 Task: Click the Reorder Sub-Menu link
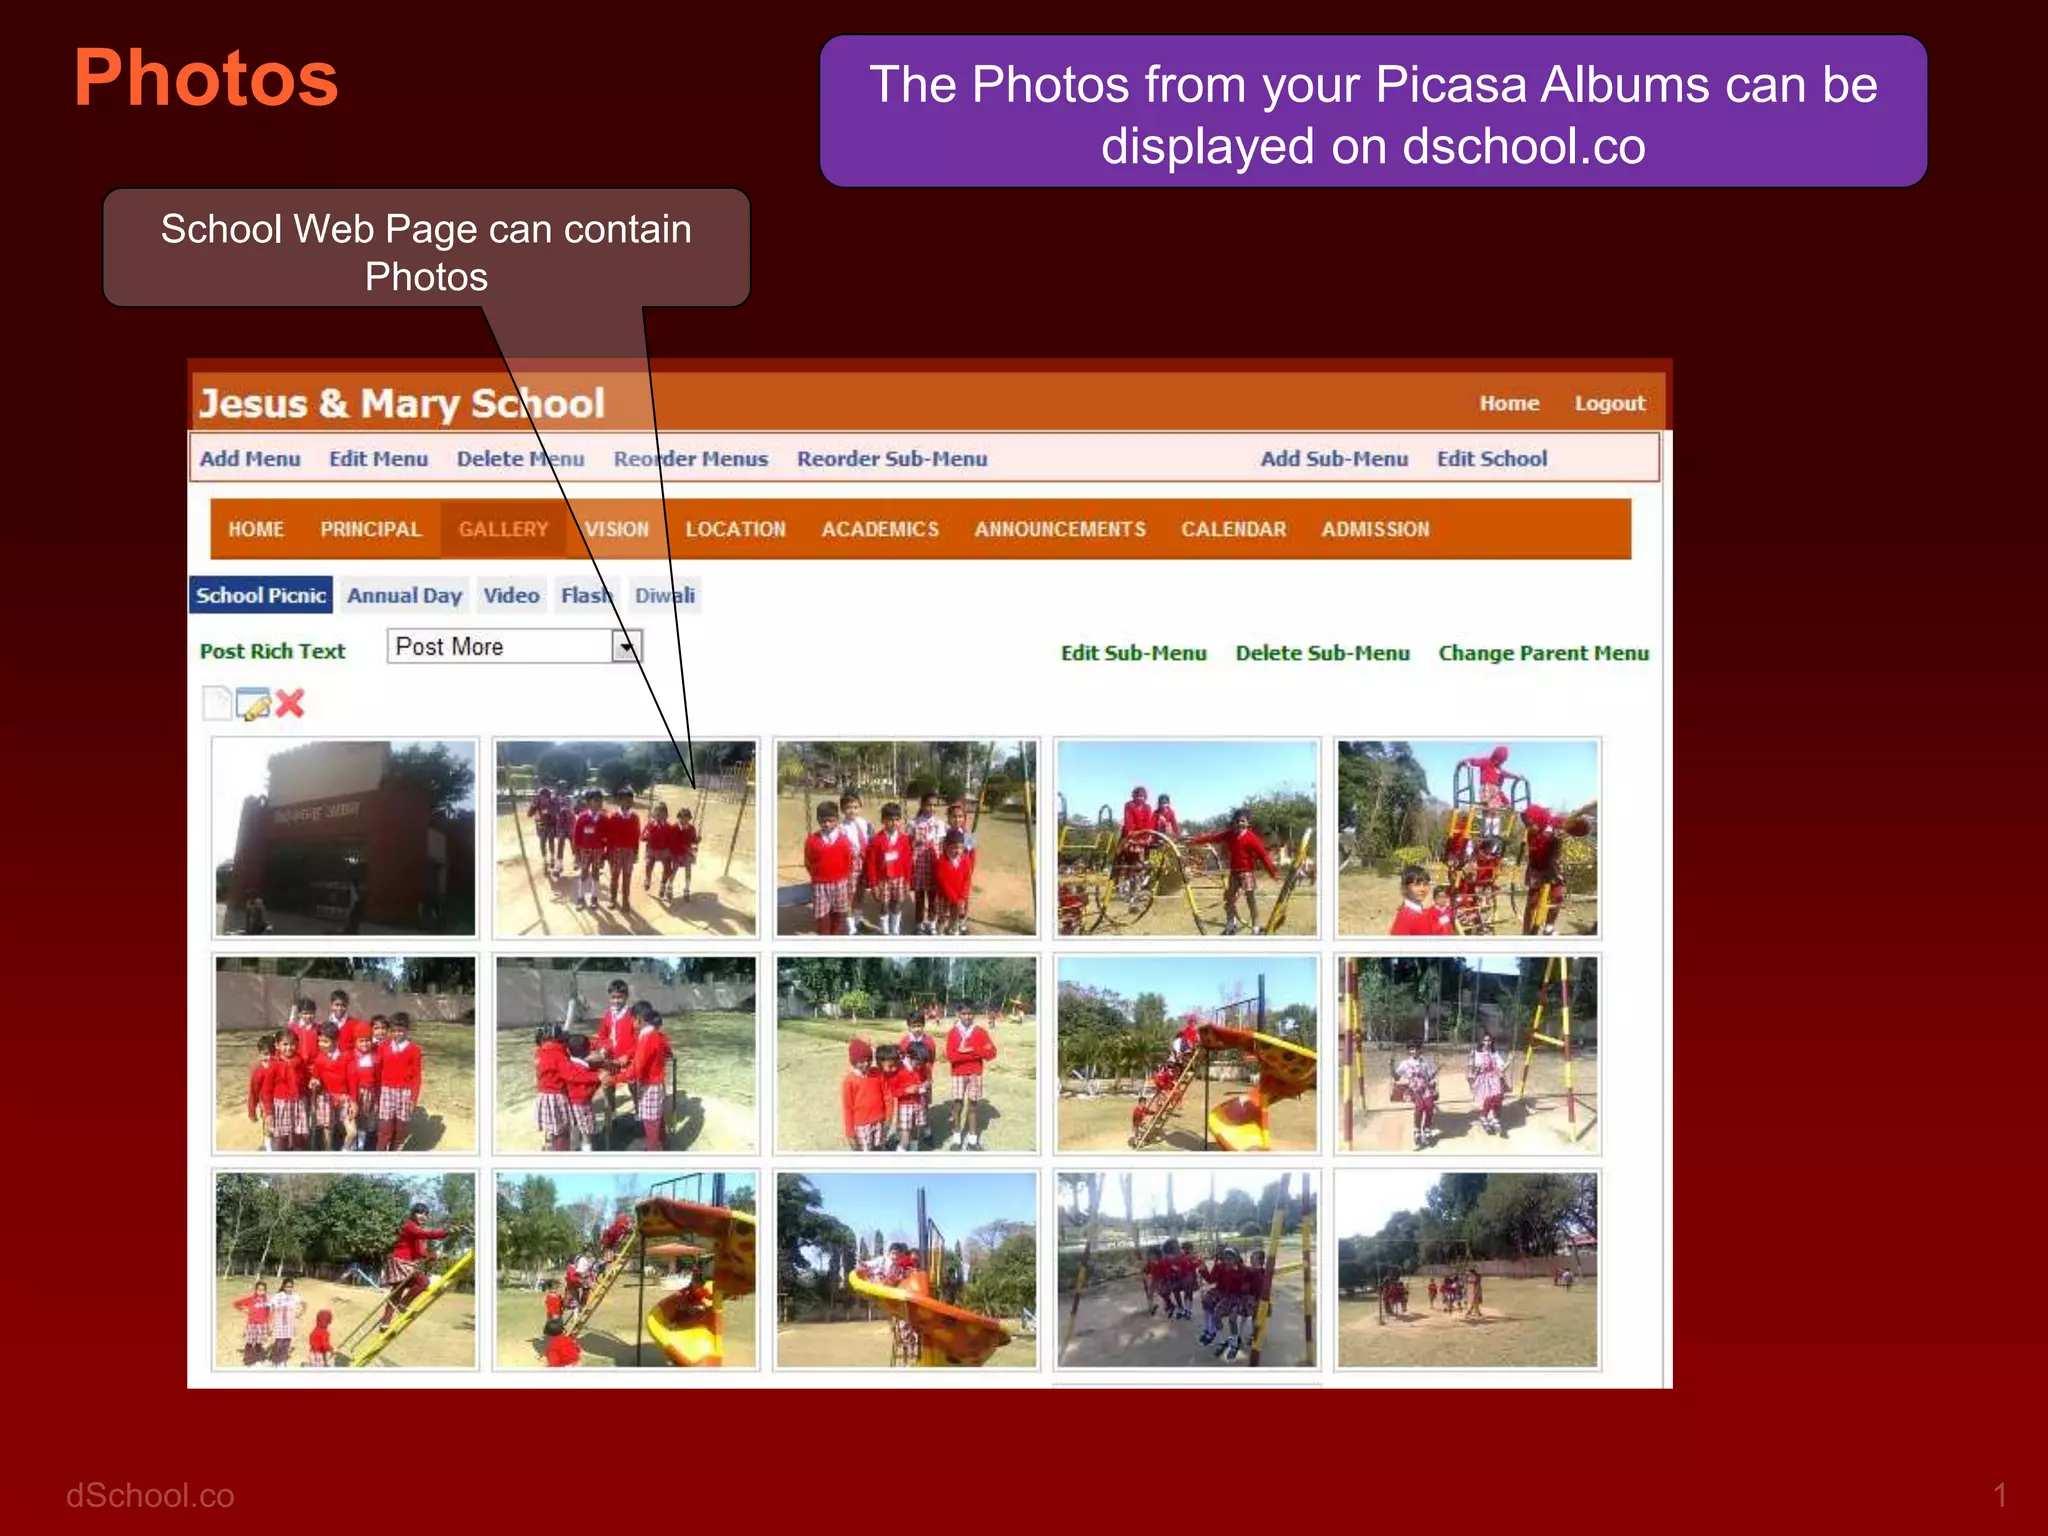(892, 459)
